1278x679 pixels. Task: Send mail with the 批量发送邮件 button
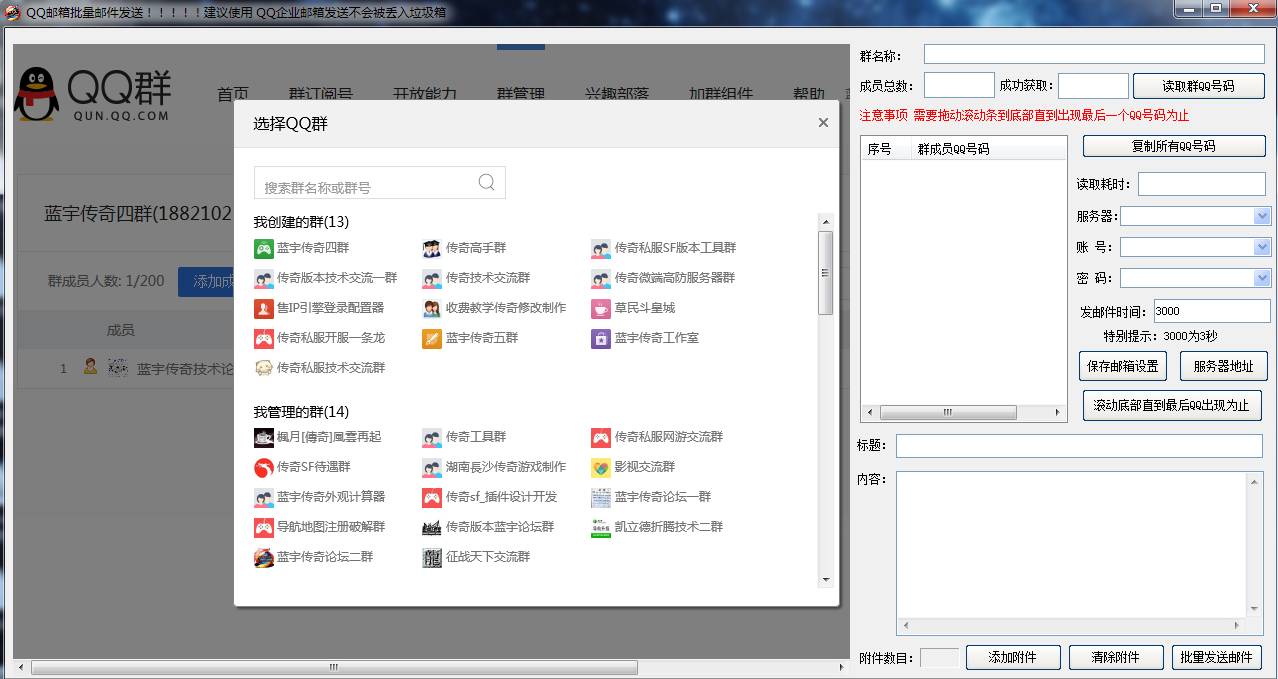click(1216, 657)
